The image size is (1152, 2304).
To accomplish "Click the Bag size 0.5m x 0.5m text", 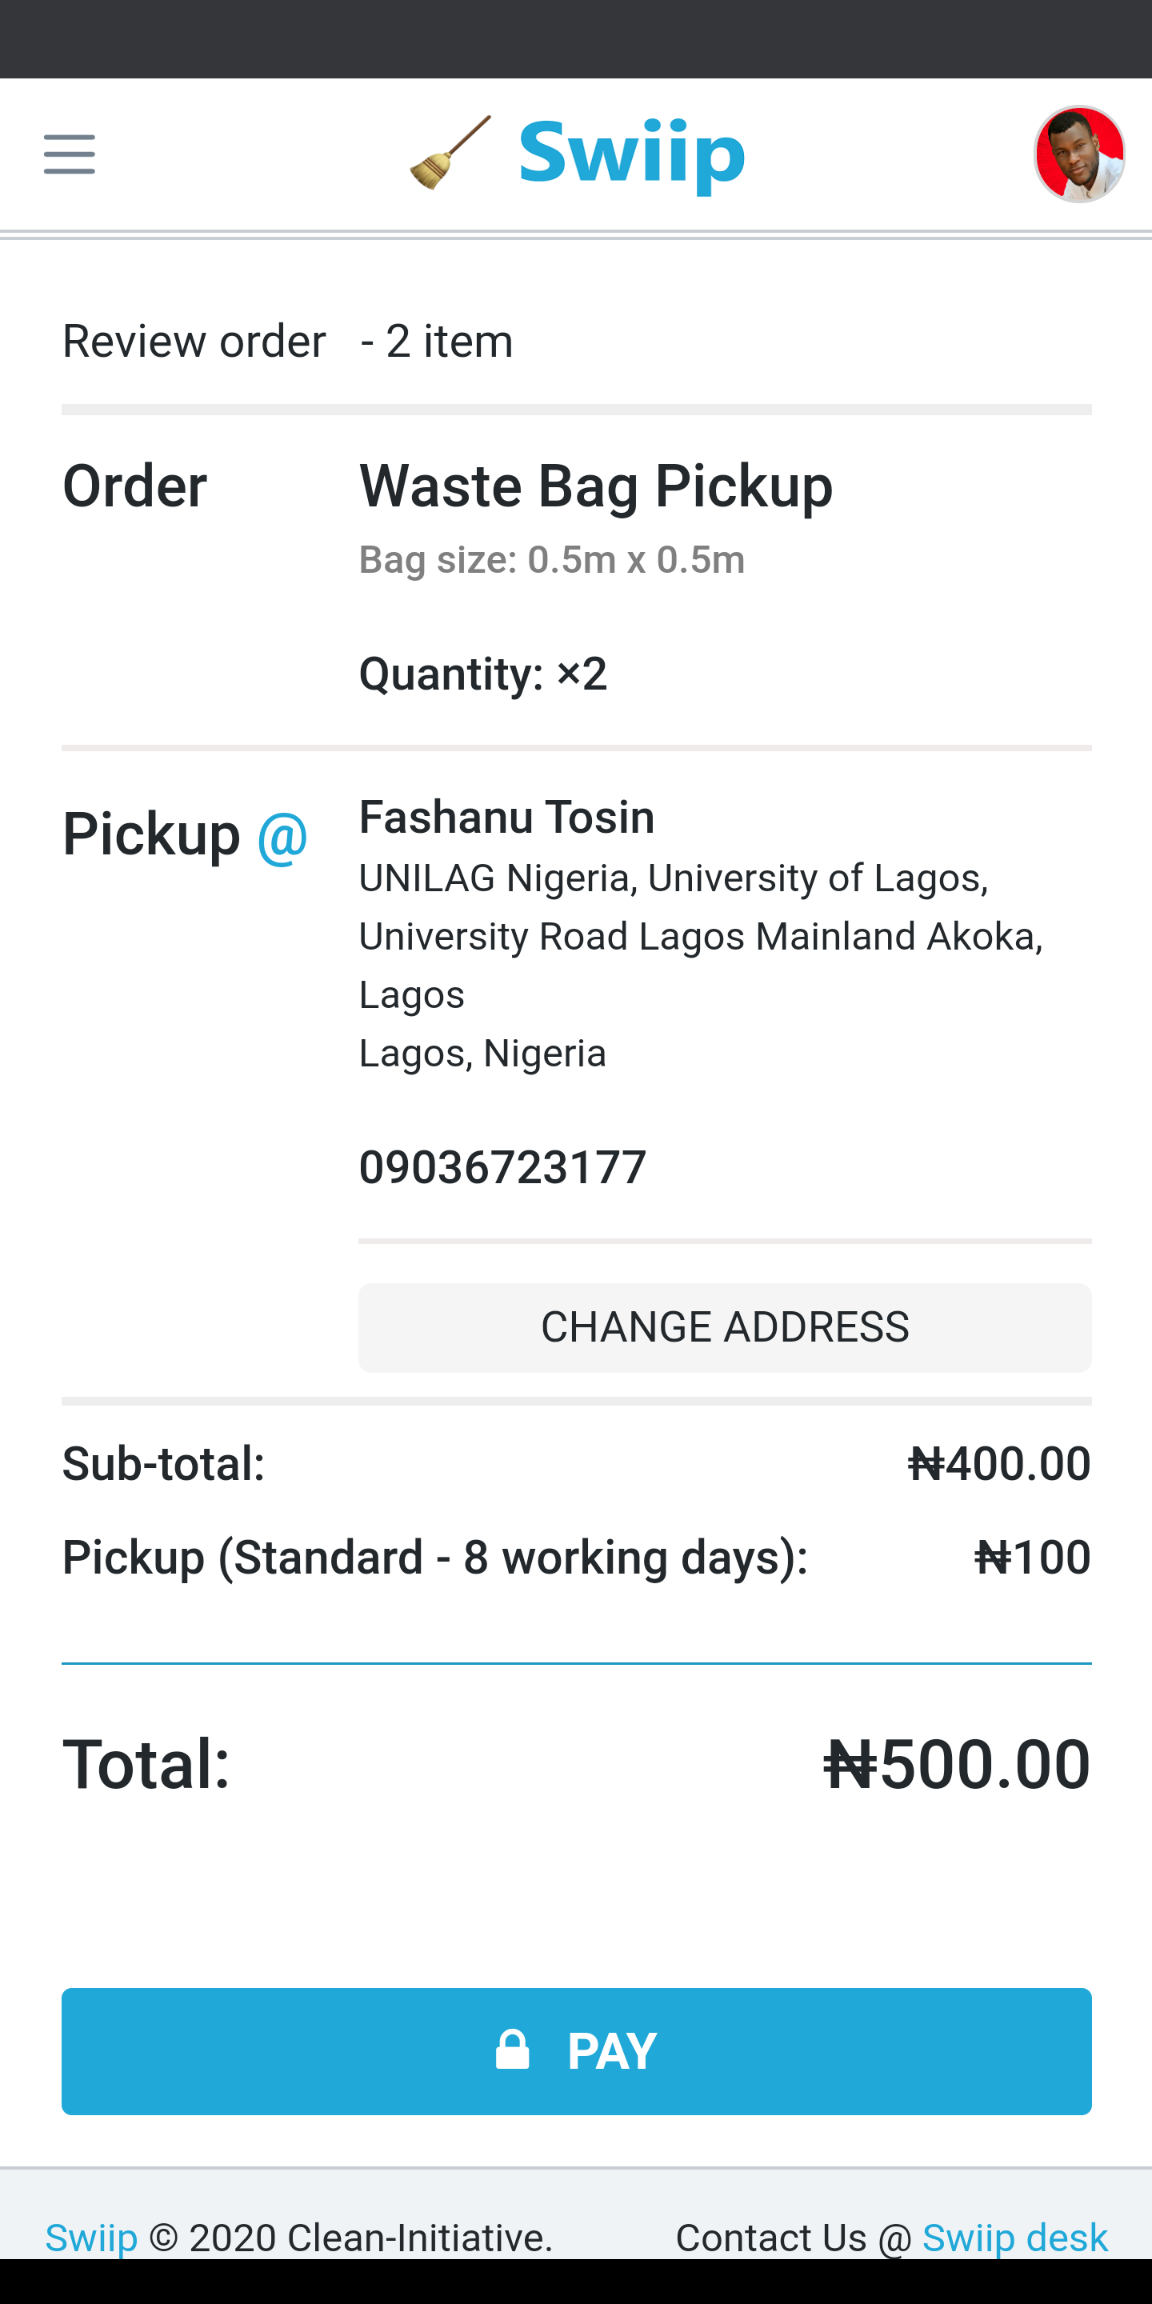I will [552, 560].
